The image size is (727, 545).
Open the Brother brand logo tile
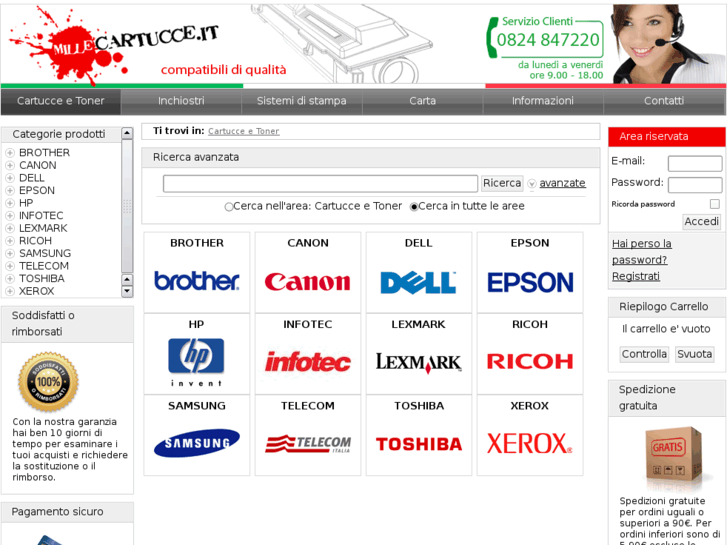[197, 281]
